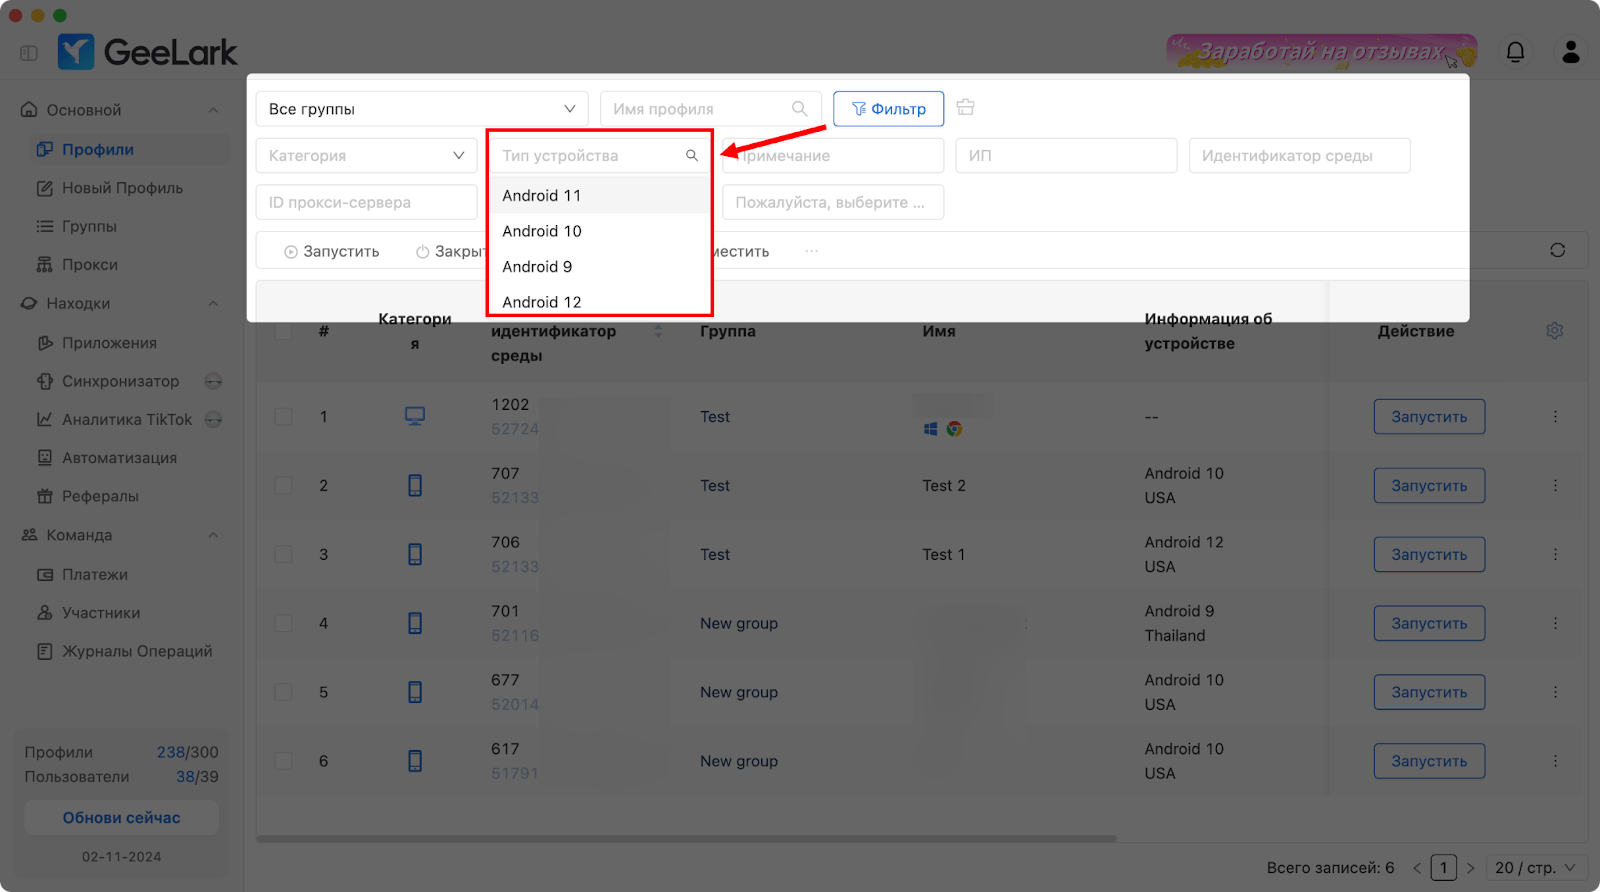This screenshot has width=1600, height=892.
Task: Sort by идентификатор среды column arrows
Action: click(x=658, y=331)
